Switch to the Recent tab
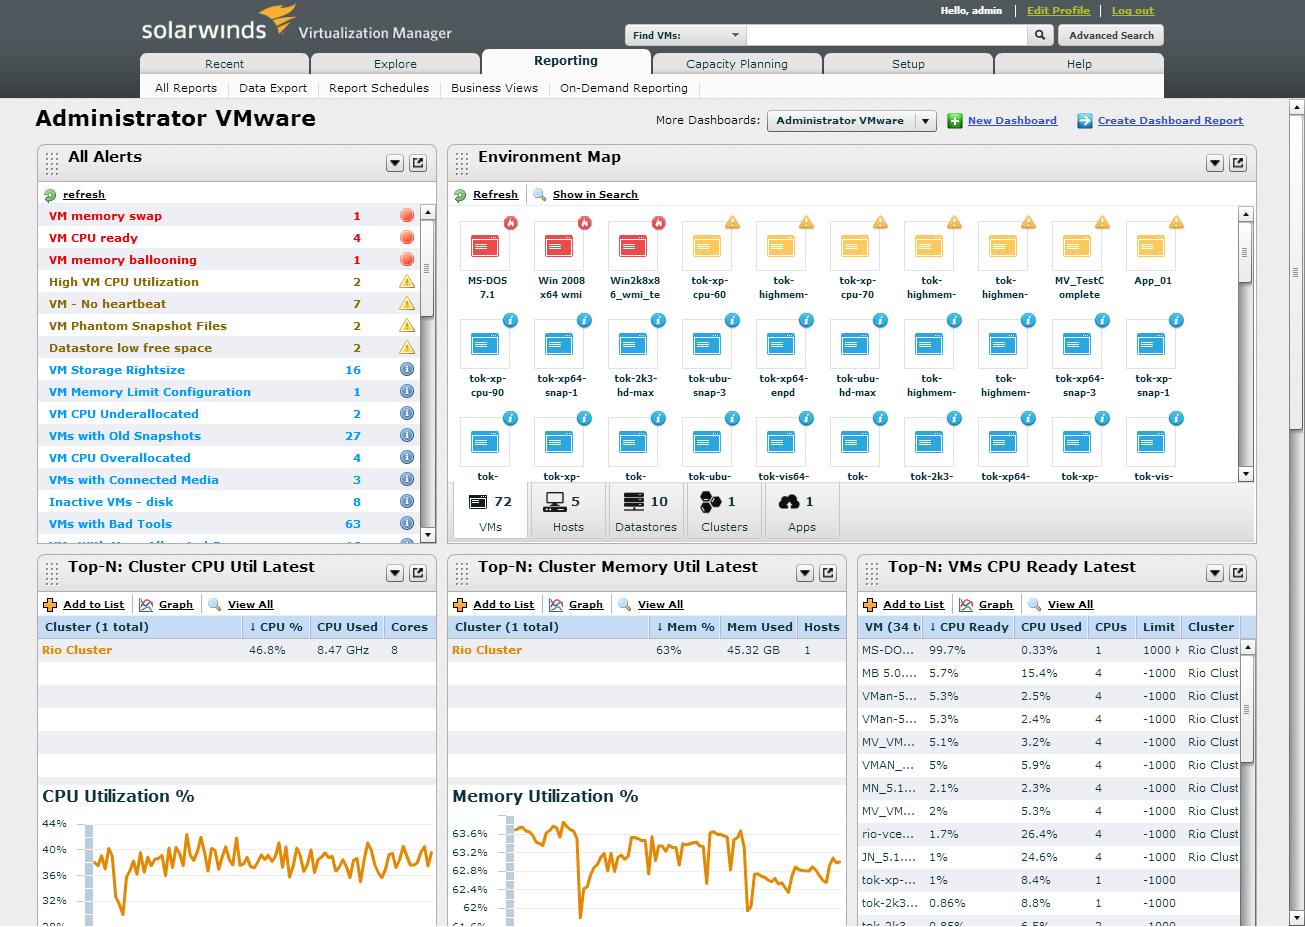 225,64
